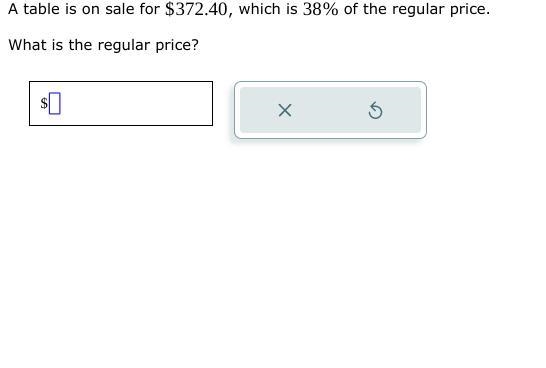Click the "What is the regular price?" prompt
The image size is (546, 368).
[x=103, y=45]
